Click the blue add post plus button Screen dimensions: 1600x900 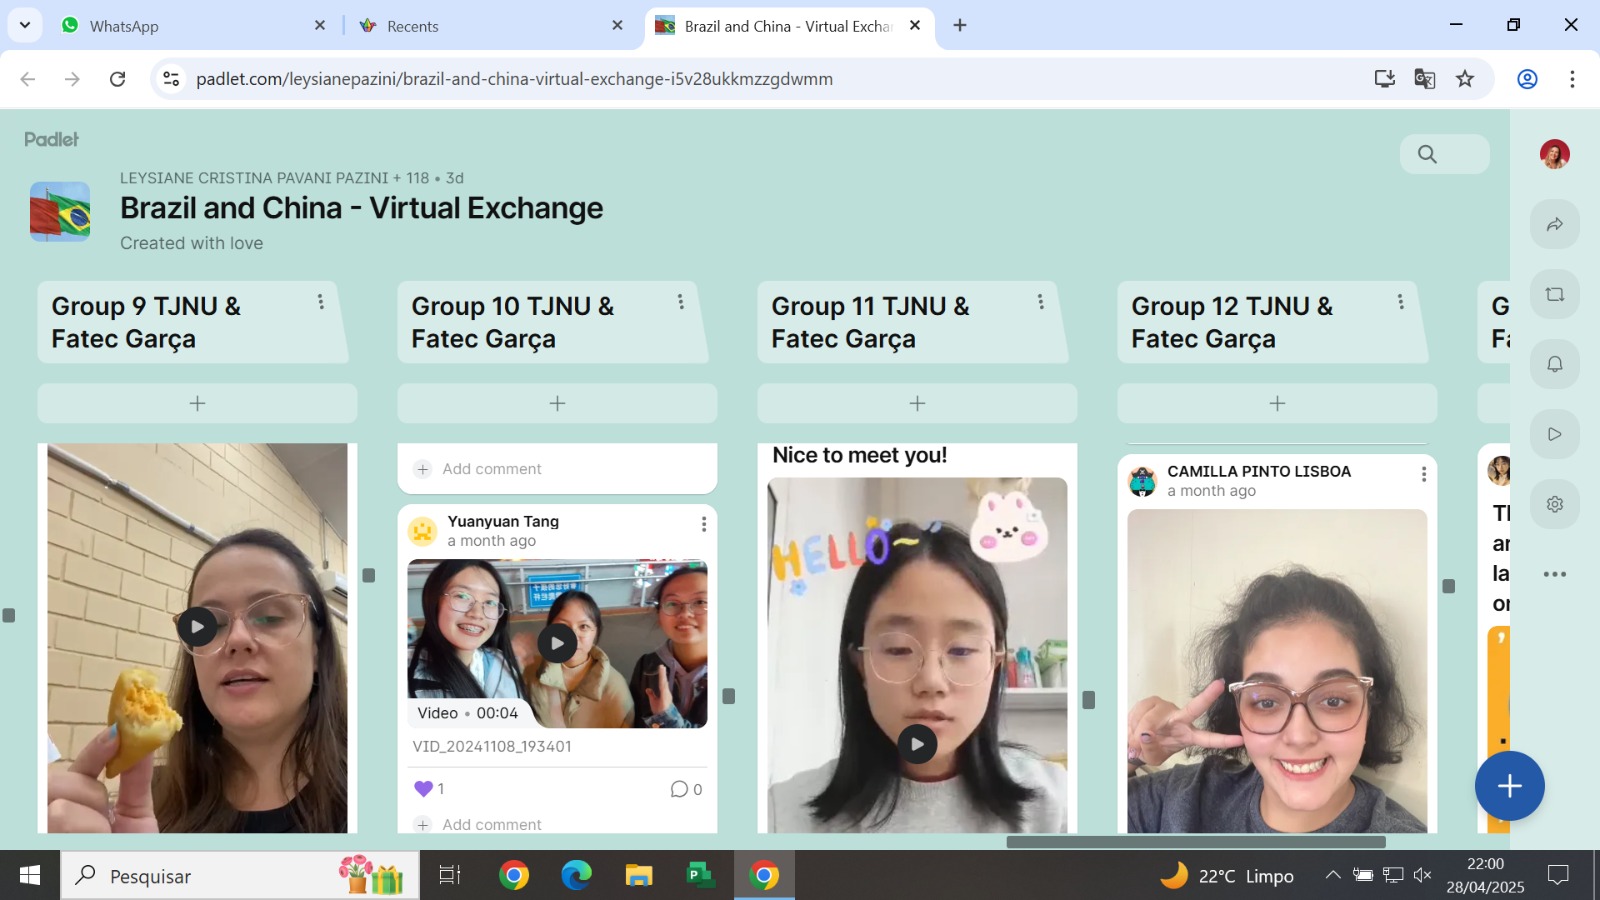pyautogui.click(x=1509, y=786)
